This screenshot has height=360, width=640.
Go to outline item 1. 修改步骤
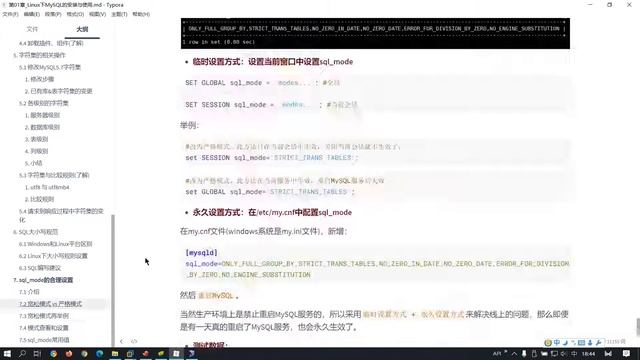pos(40,79)
